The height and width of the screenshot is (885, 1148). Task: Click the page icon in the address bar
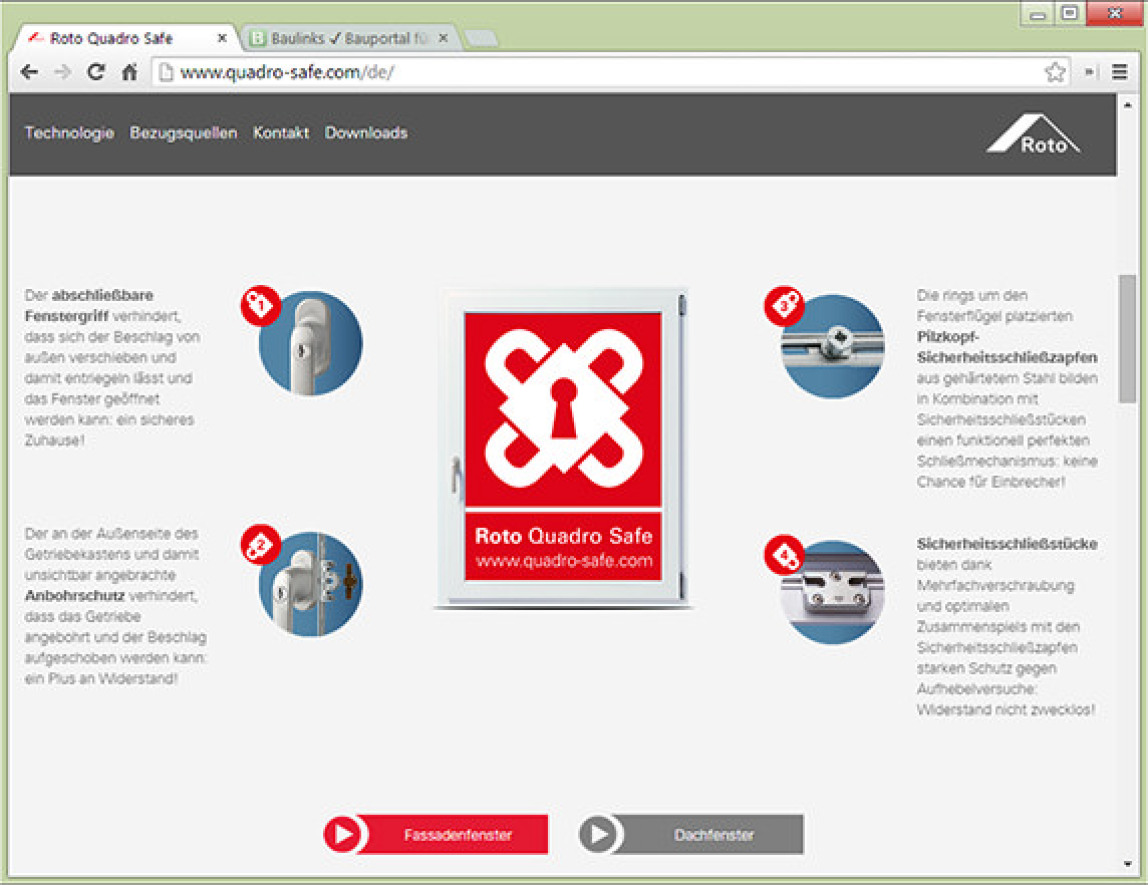click(x=166, y=72)
